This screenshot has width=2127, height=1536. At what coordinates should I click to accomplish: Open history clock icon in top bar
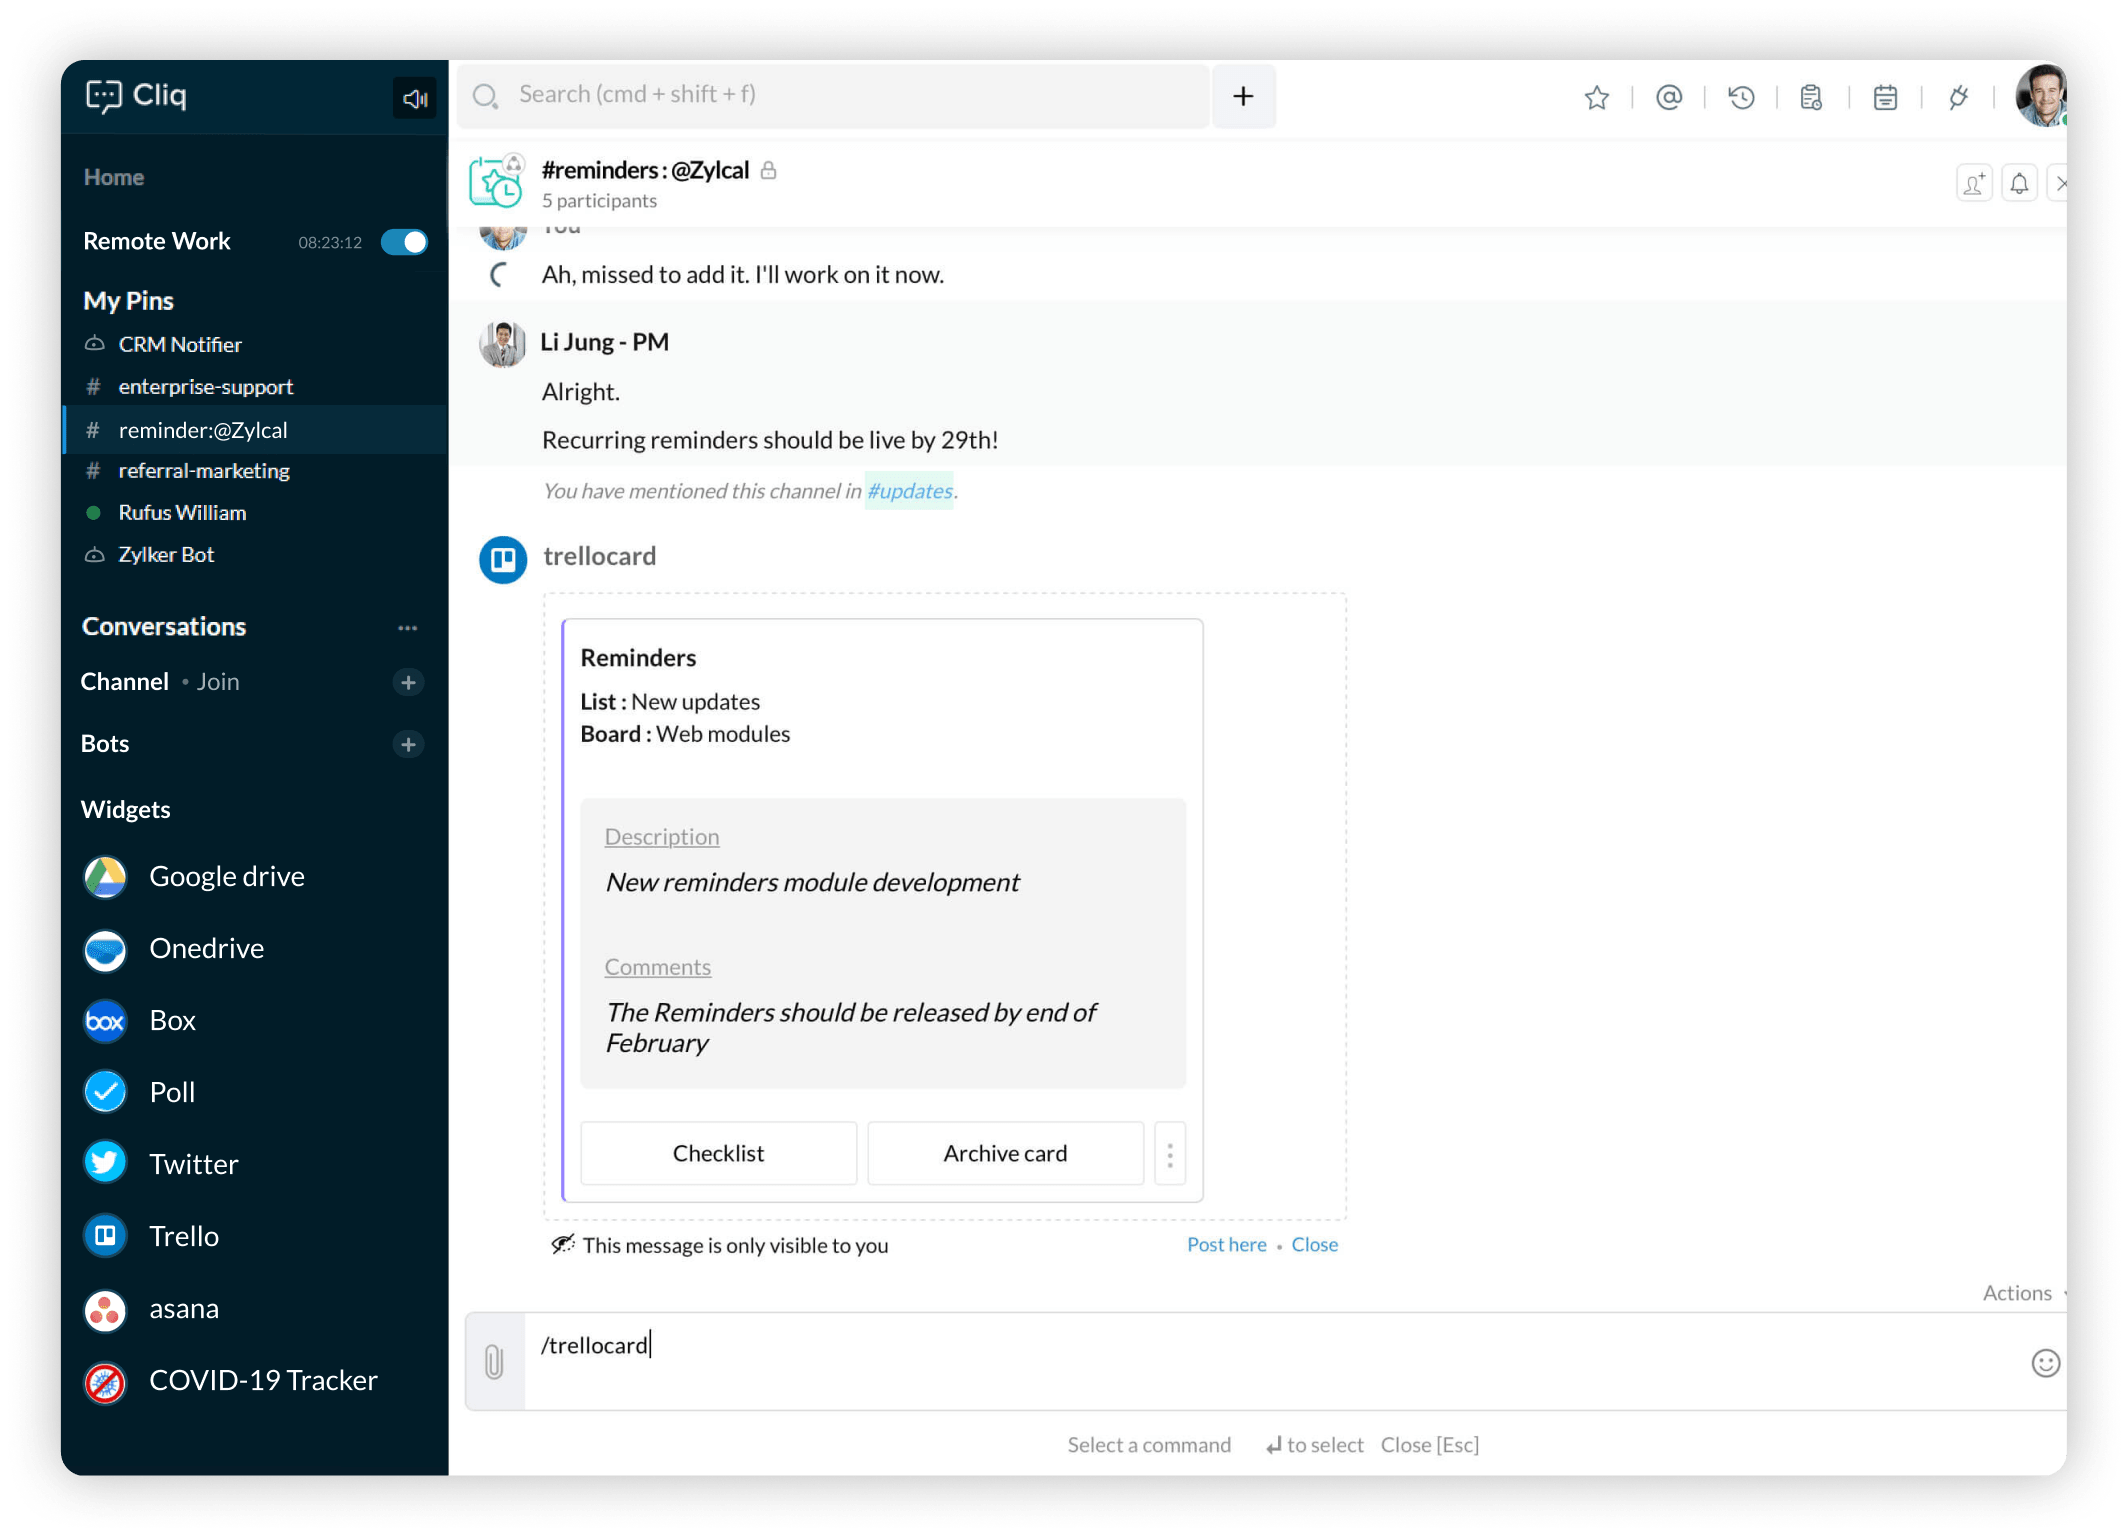[1741, 97]
